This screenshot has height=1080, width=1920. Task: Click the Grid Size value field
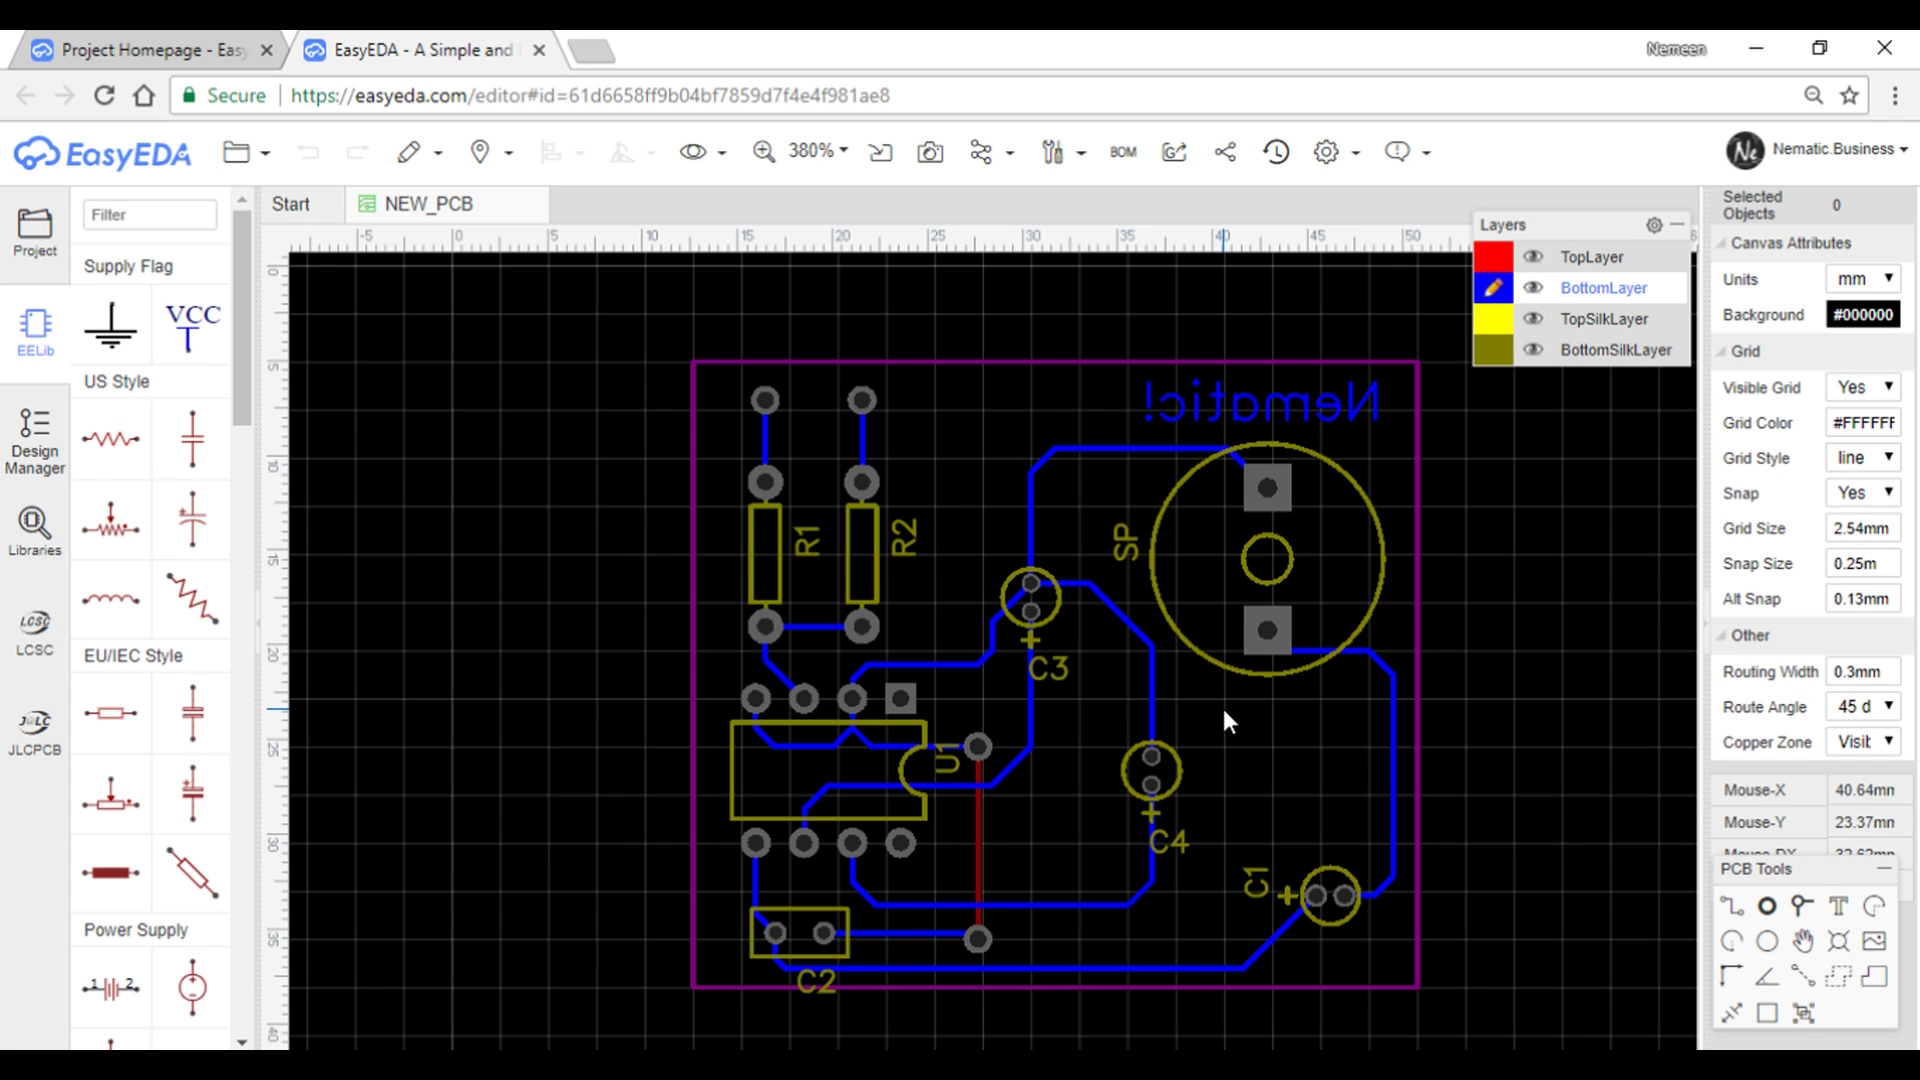1863,528
